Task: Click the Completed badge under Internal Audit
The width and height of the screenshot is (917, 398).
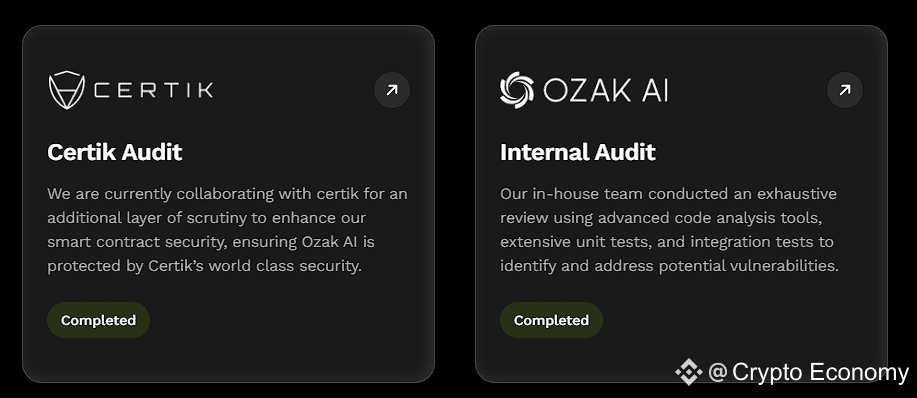Action: click(551, 320)
